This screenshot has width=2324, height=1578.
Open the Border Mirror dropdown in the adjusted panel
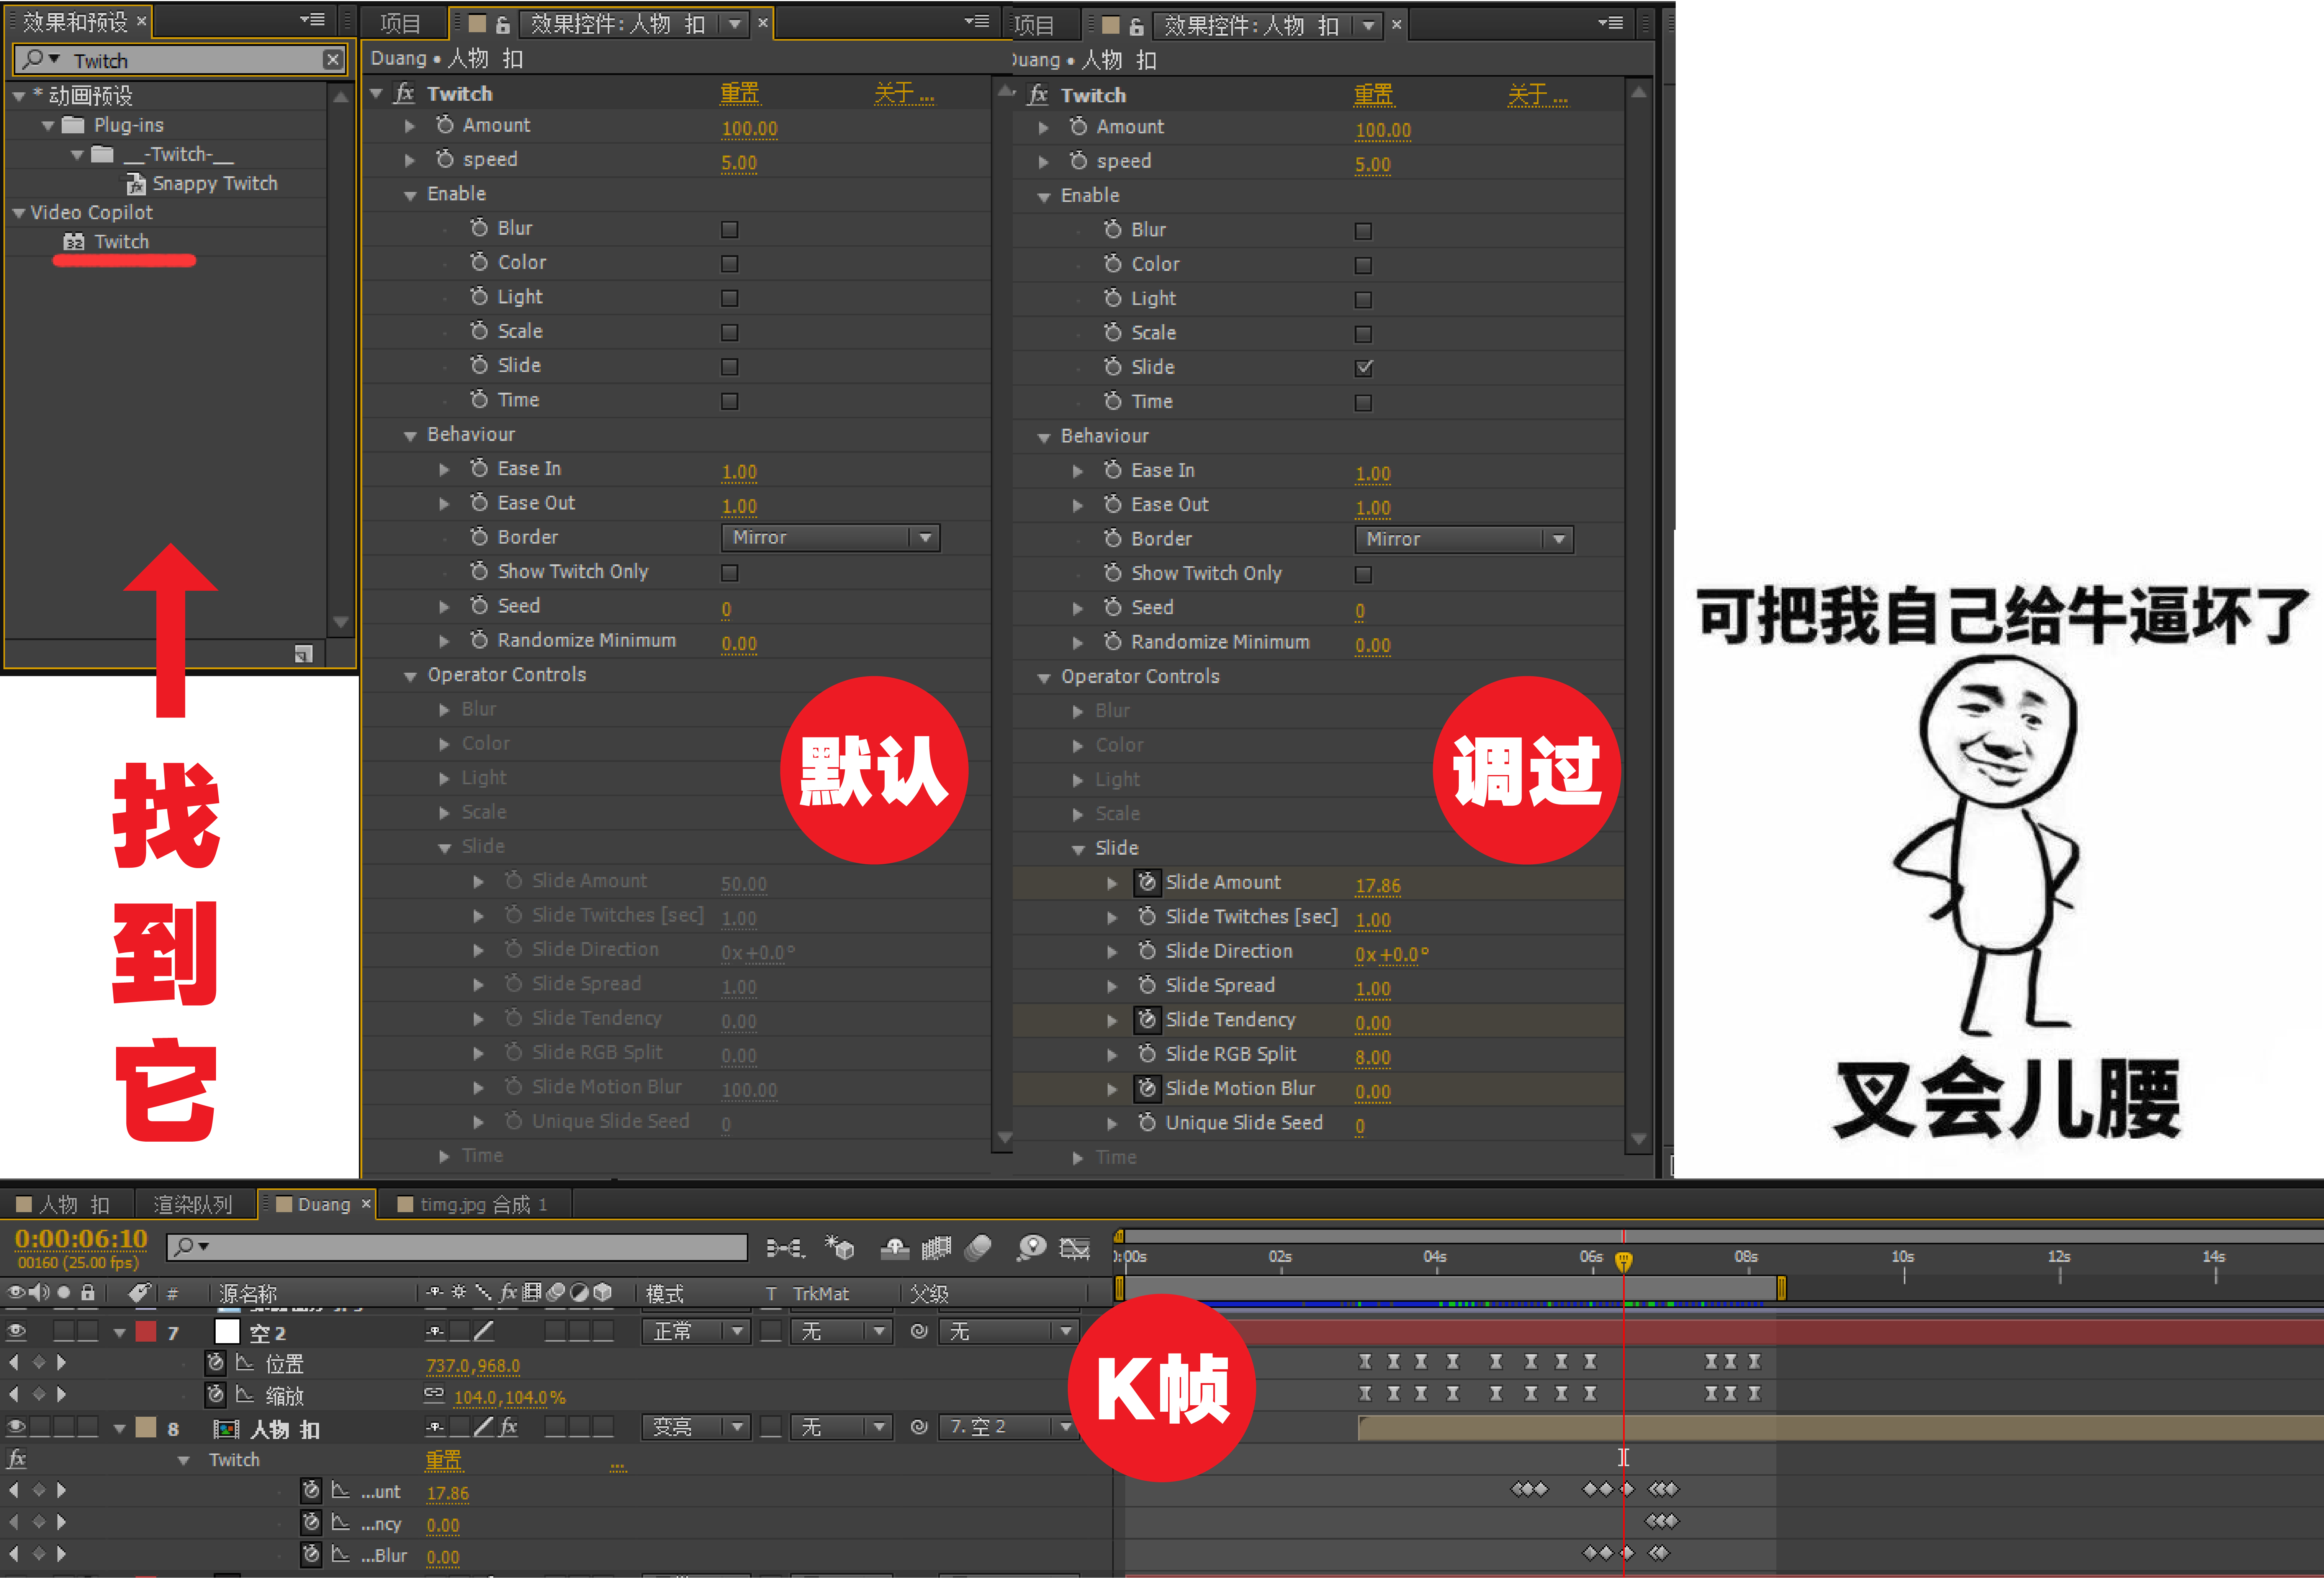point(1464,540)
